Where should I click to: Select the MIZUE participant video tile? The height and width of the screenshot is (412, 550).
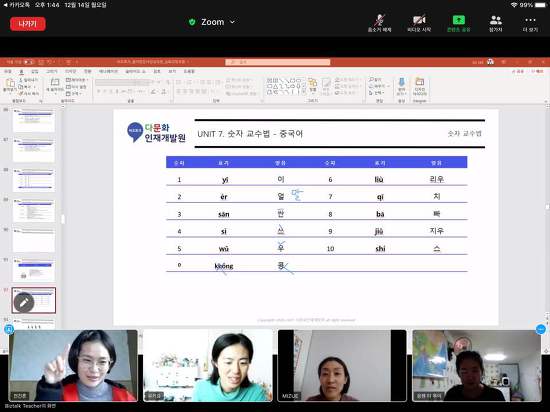[342, 365]
